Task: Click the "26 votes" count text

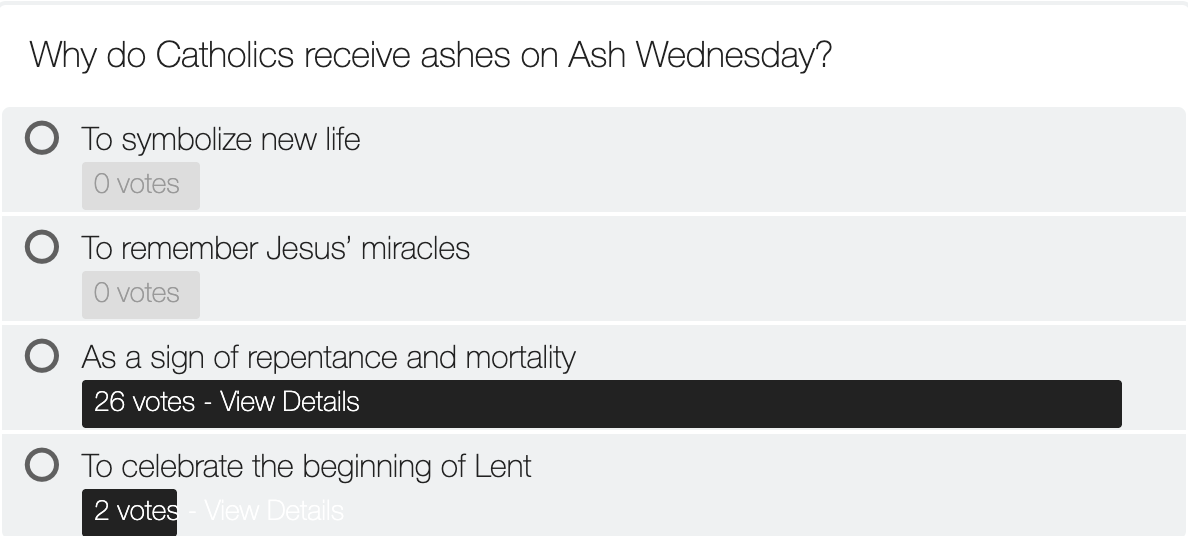Action: (x=144, y=402)
